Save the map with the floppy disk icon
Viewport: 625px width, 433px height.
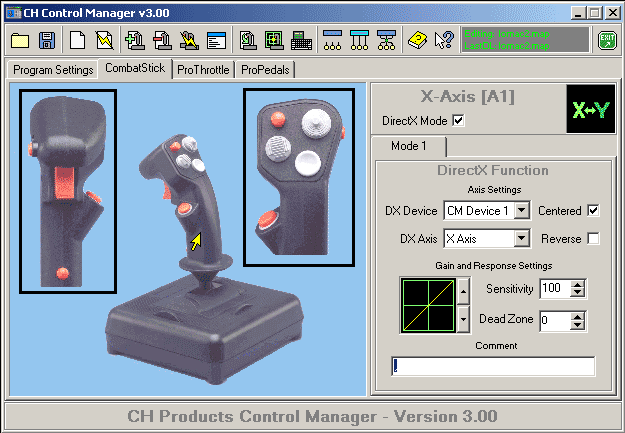point(47,40)
